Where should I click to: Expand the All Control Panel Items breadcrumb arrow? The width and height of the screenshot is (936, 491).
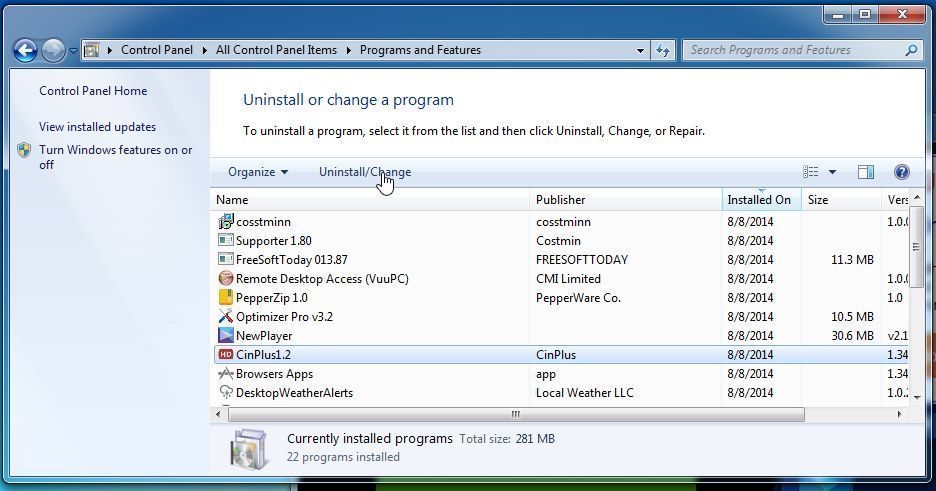tap(348, 50)
